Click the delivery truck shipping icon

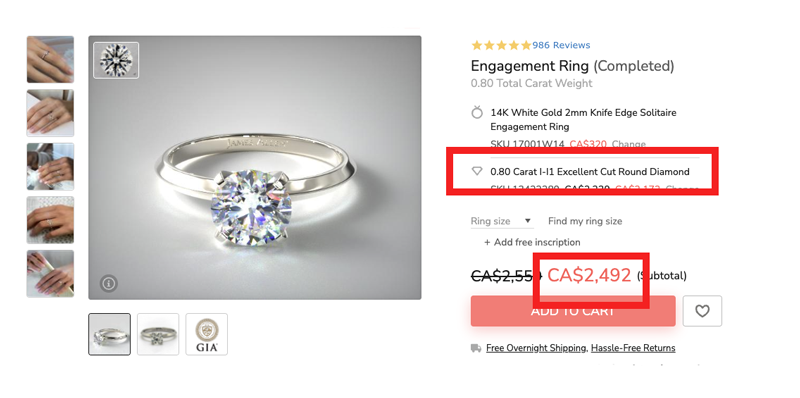476,348
